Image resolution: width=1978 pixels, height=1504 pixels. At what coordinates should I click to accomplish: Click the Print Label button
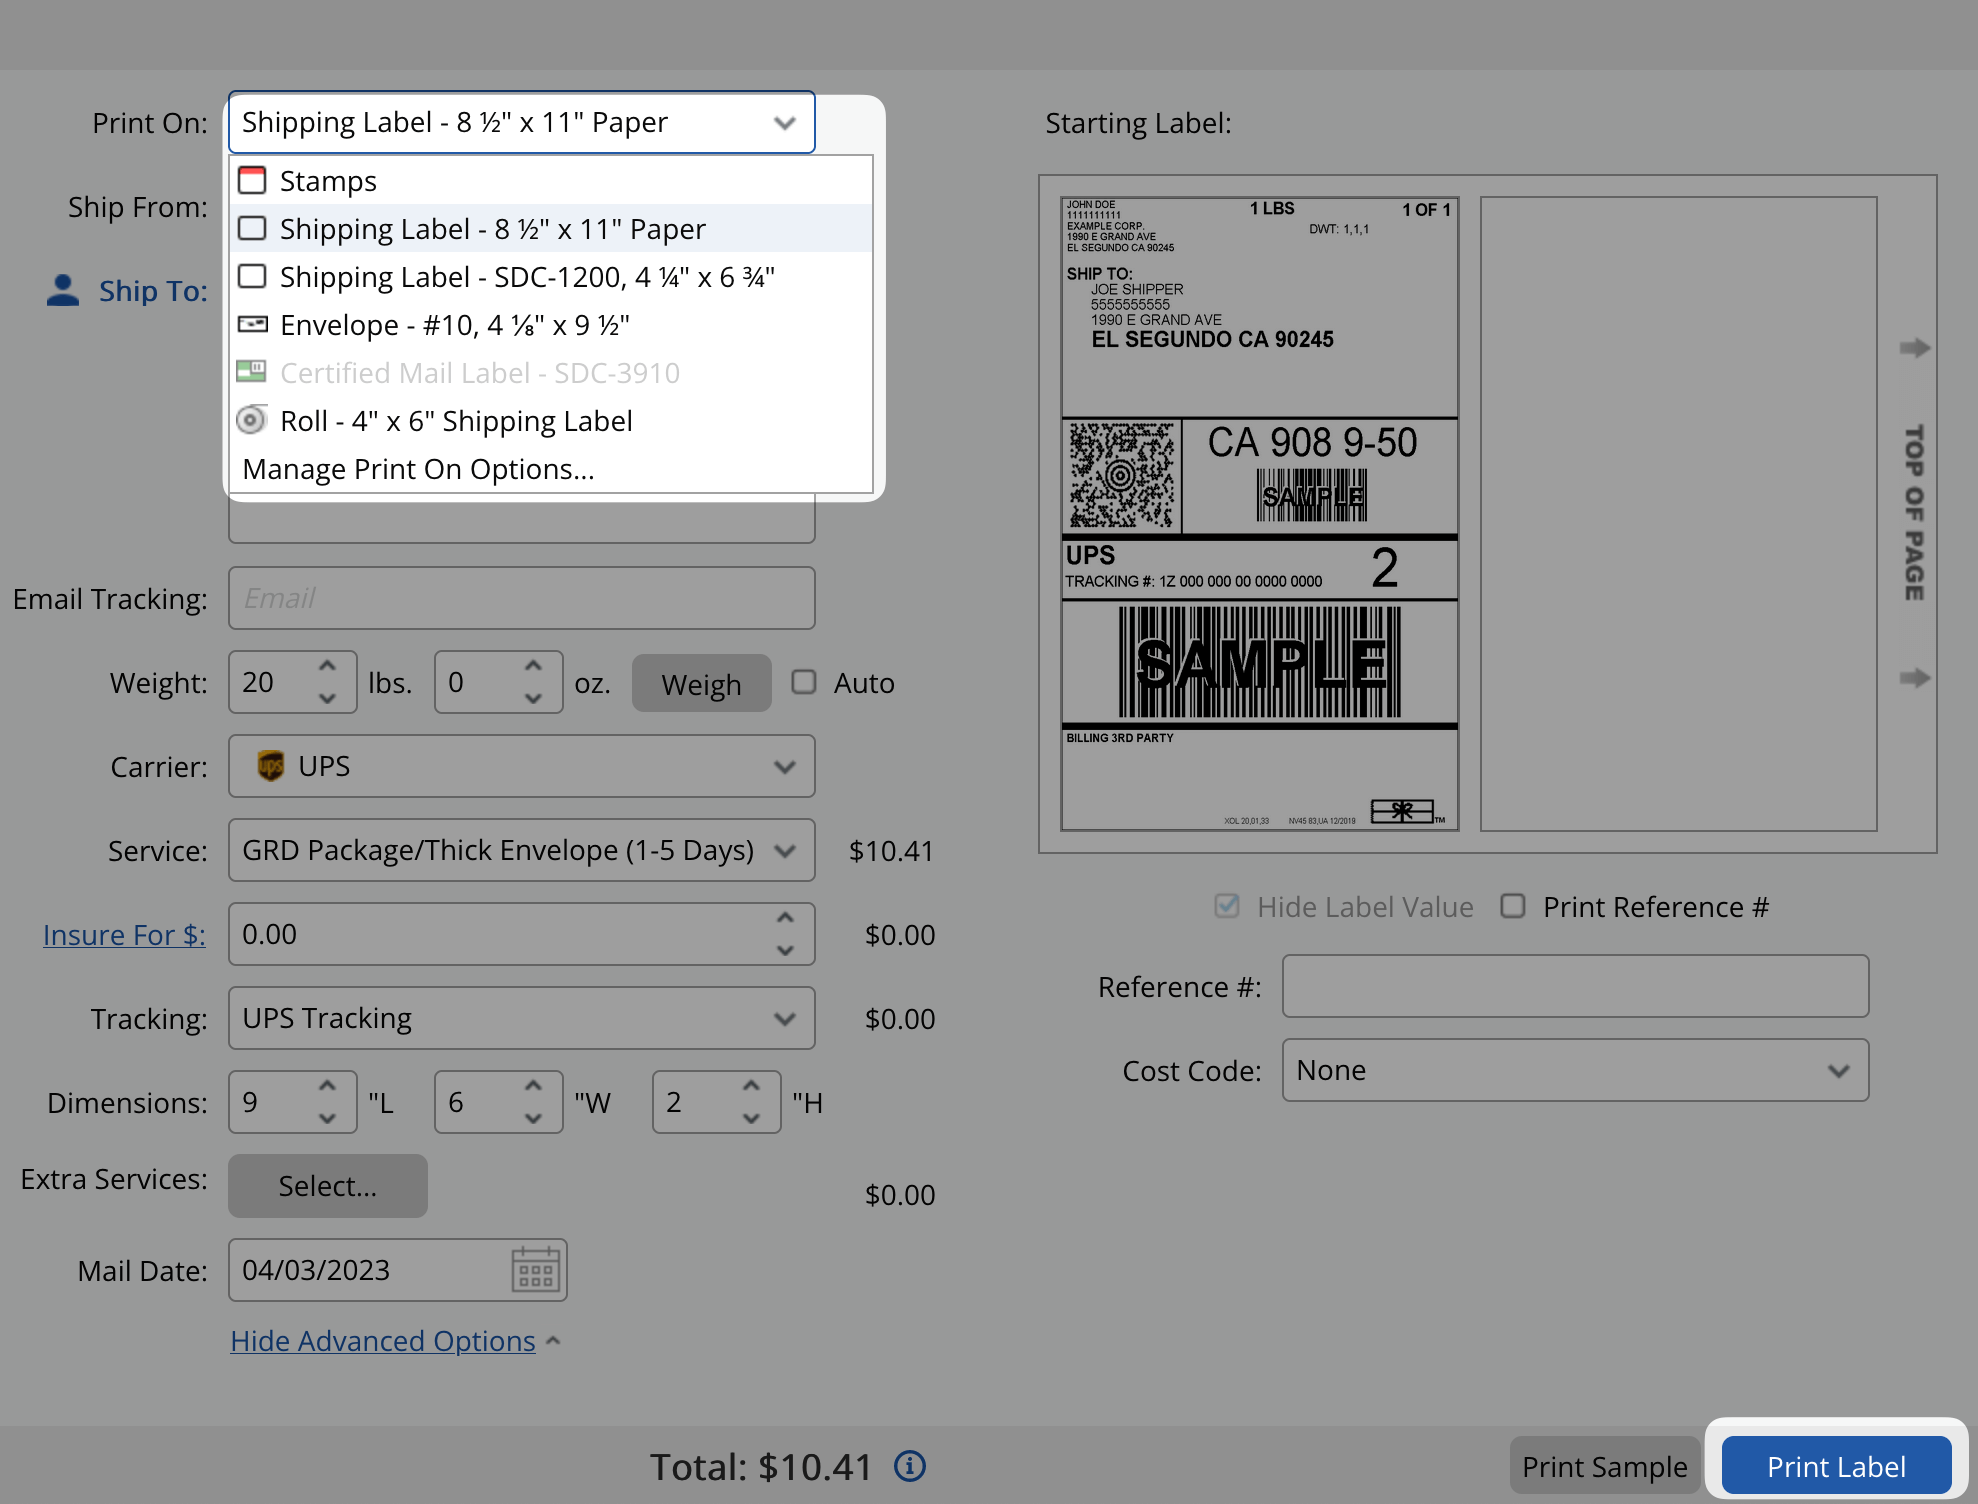point(1836,1466)
